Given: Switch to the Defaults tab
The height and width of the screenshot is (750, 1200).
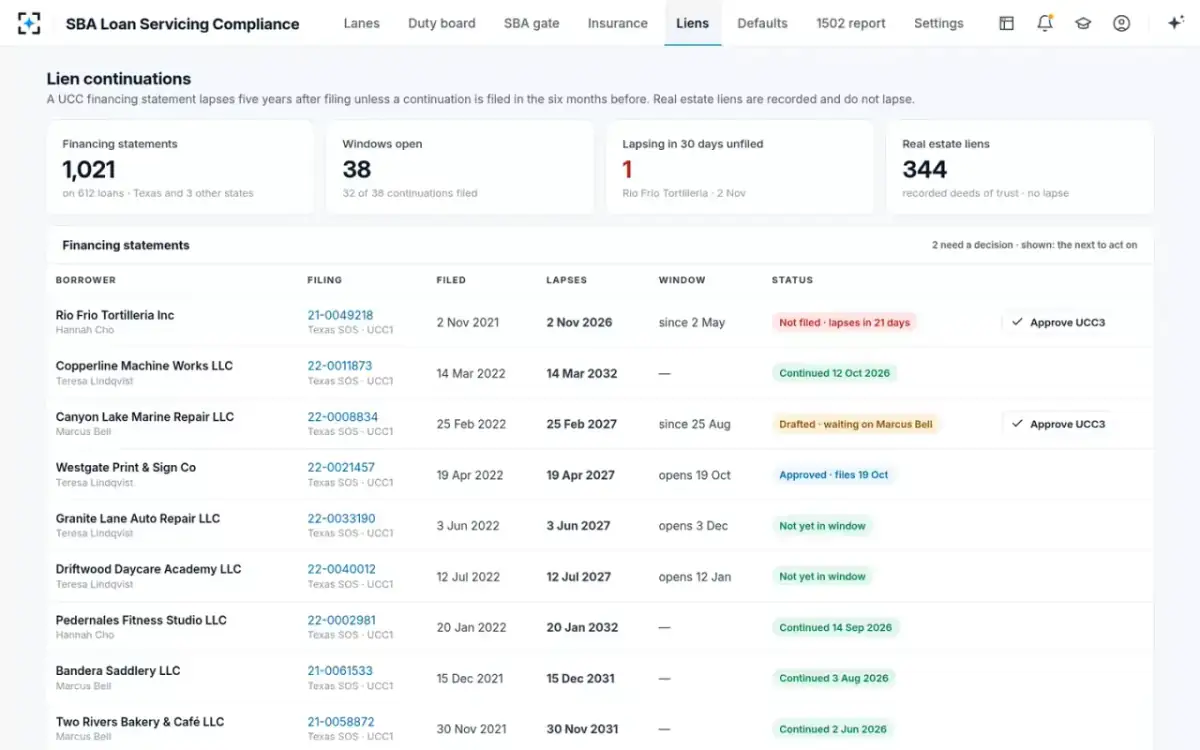Looking at the screenshot, I should click(x=762, y=23).
